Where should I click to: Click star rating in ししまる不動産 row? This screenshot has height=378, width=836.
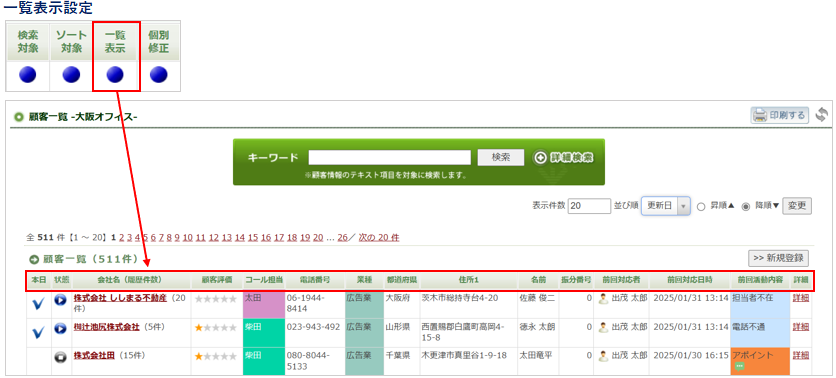pyautogui.click(x=216, y=299)
